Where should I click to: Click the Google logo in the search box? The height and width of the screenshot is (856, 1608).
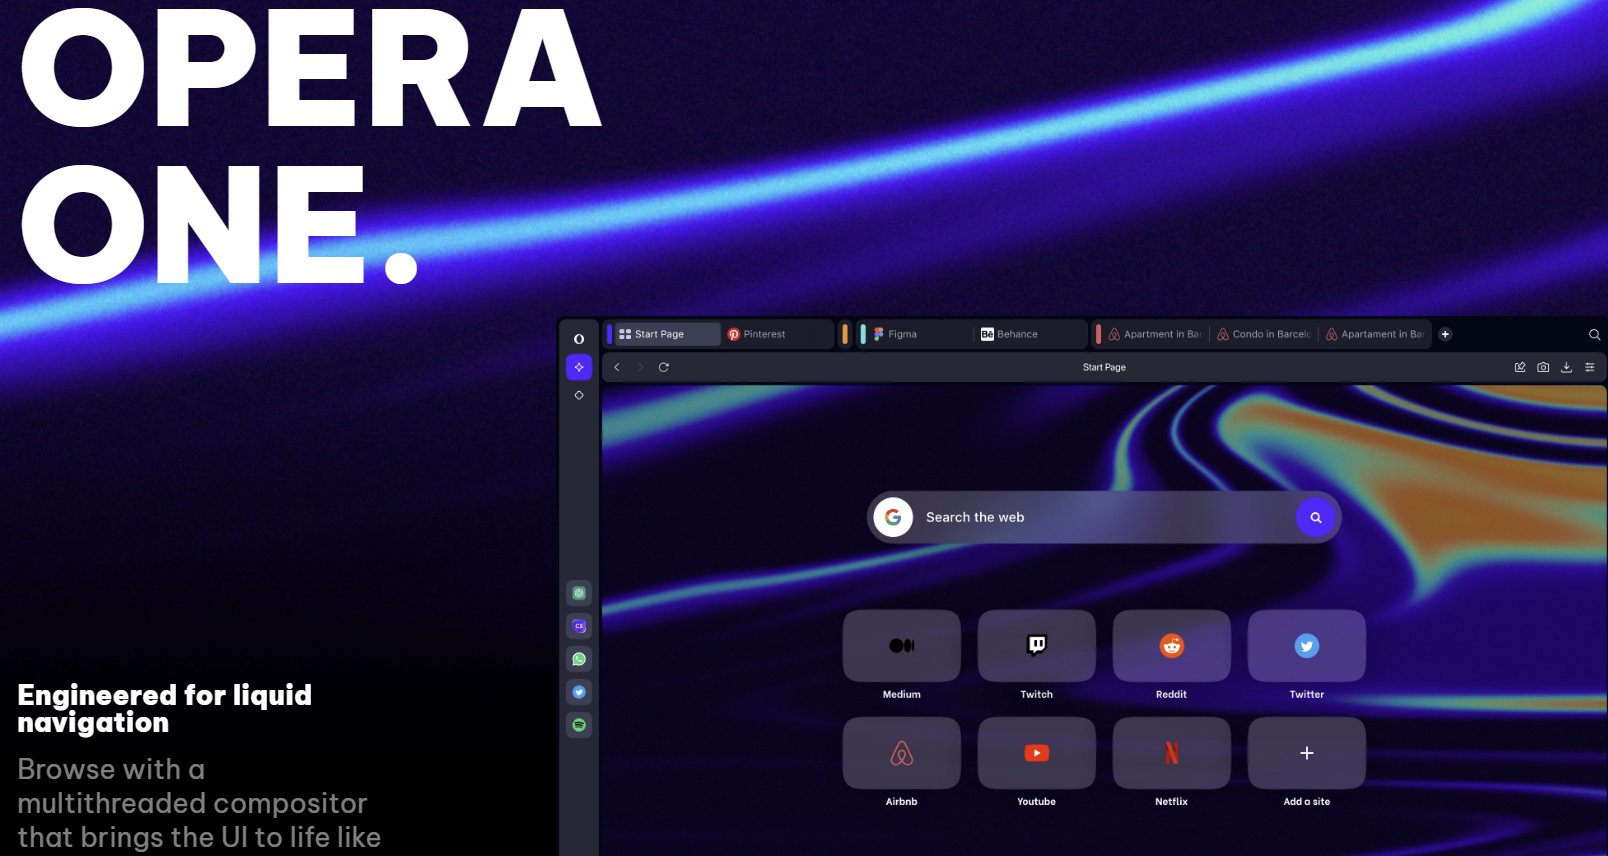893,517
